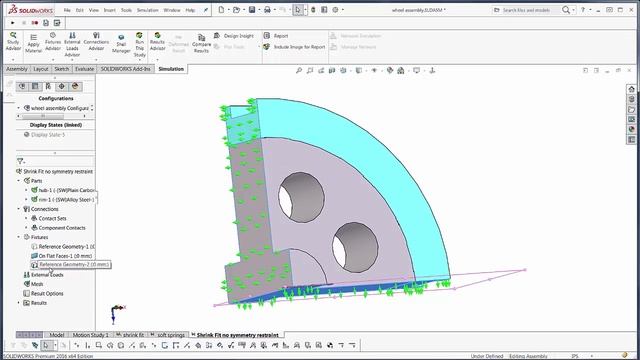Open the Tools menu

click(126, 10)
